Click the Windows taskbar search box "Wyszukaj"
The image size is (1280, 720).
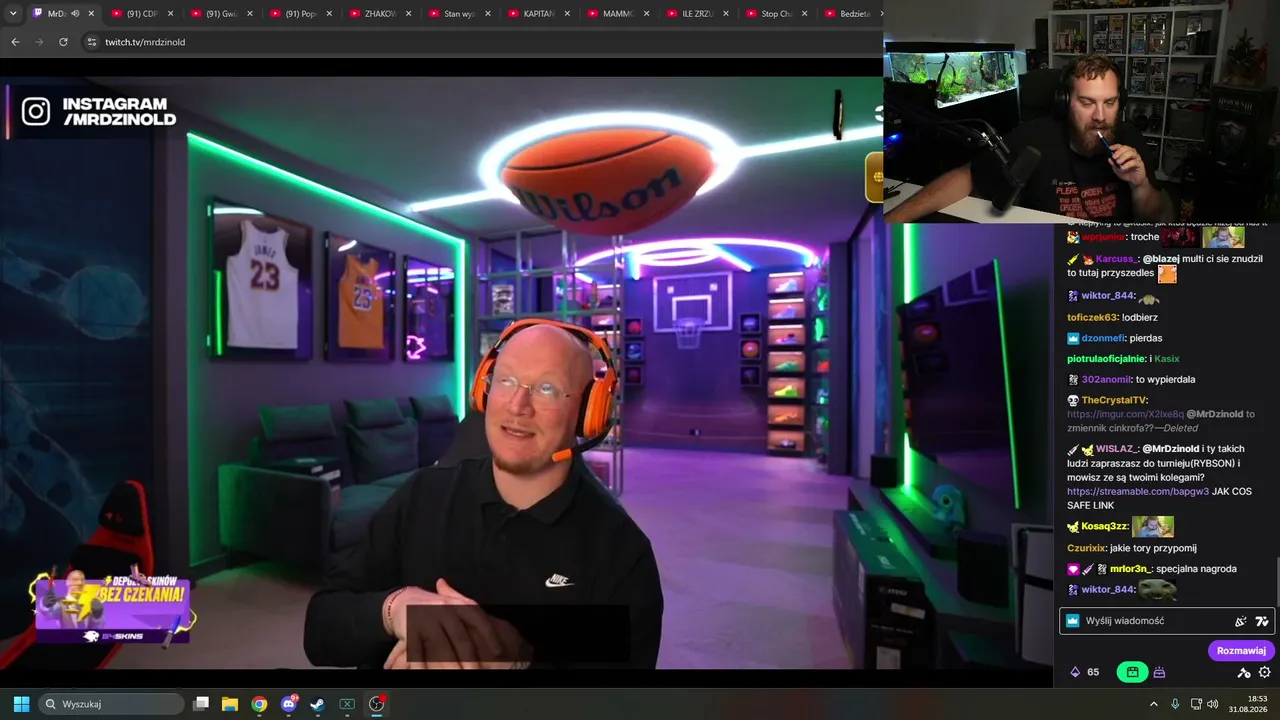point(111,704)
